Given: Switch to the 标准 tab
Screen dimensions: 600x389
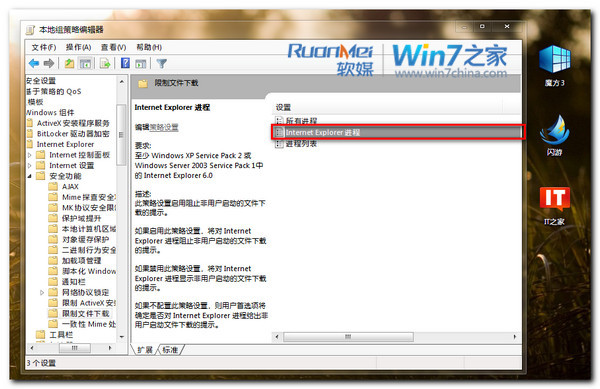Looking at the screenshot, I should tap(170, 350).
